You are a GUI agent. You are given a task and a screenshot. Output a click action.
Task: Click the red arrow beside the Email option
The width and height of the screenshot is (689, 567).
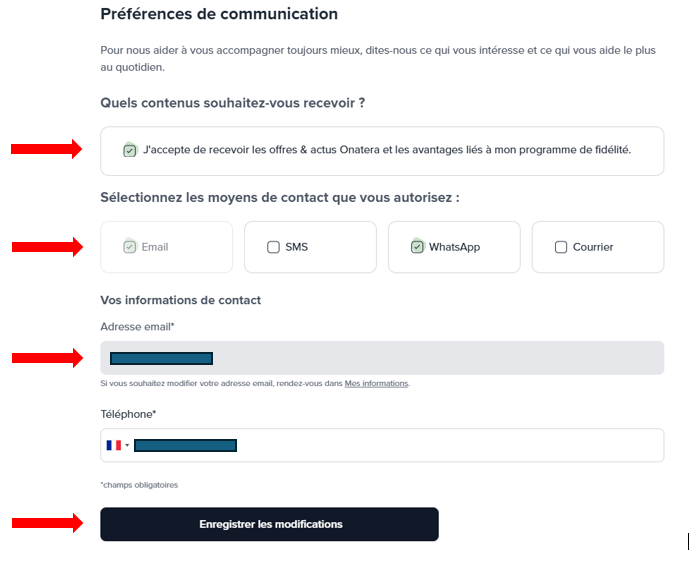pyautogui.click(x=47, y=247)
